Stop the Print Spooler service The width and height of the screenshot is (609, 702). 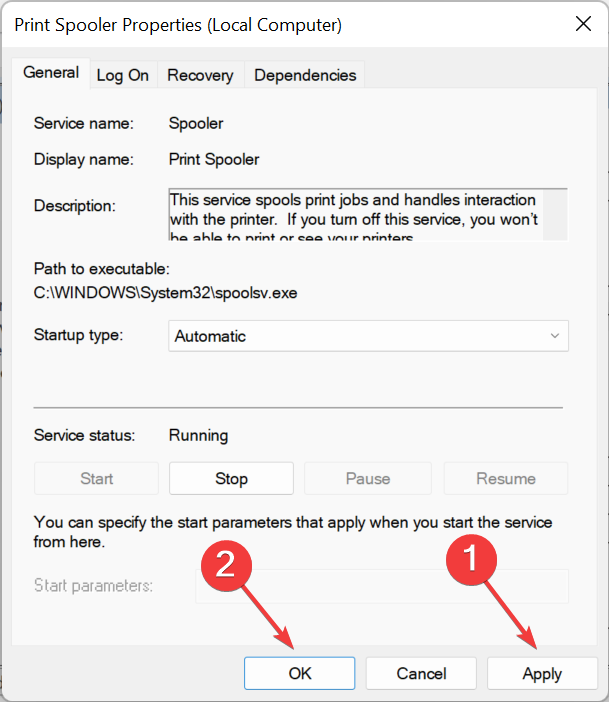[231, 479]
